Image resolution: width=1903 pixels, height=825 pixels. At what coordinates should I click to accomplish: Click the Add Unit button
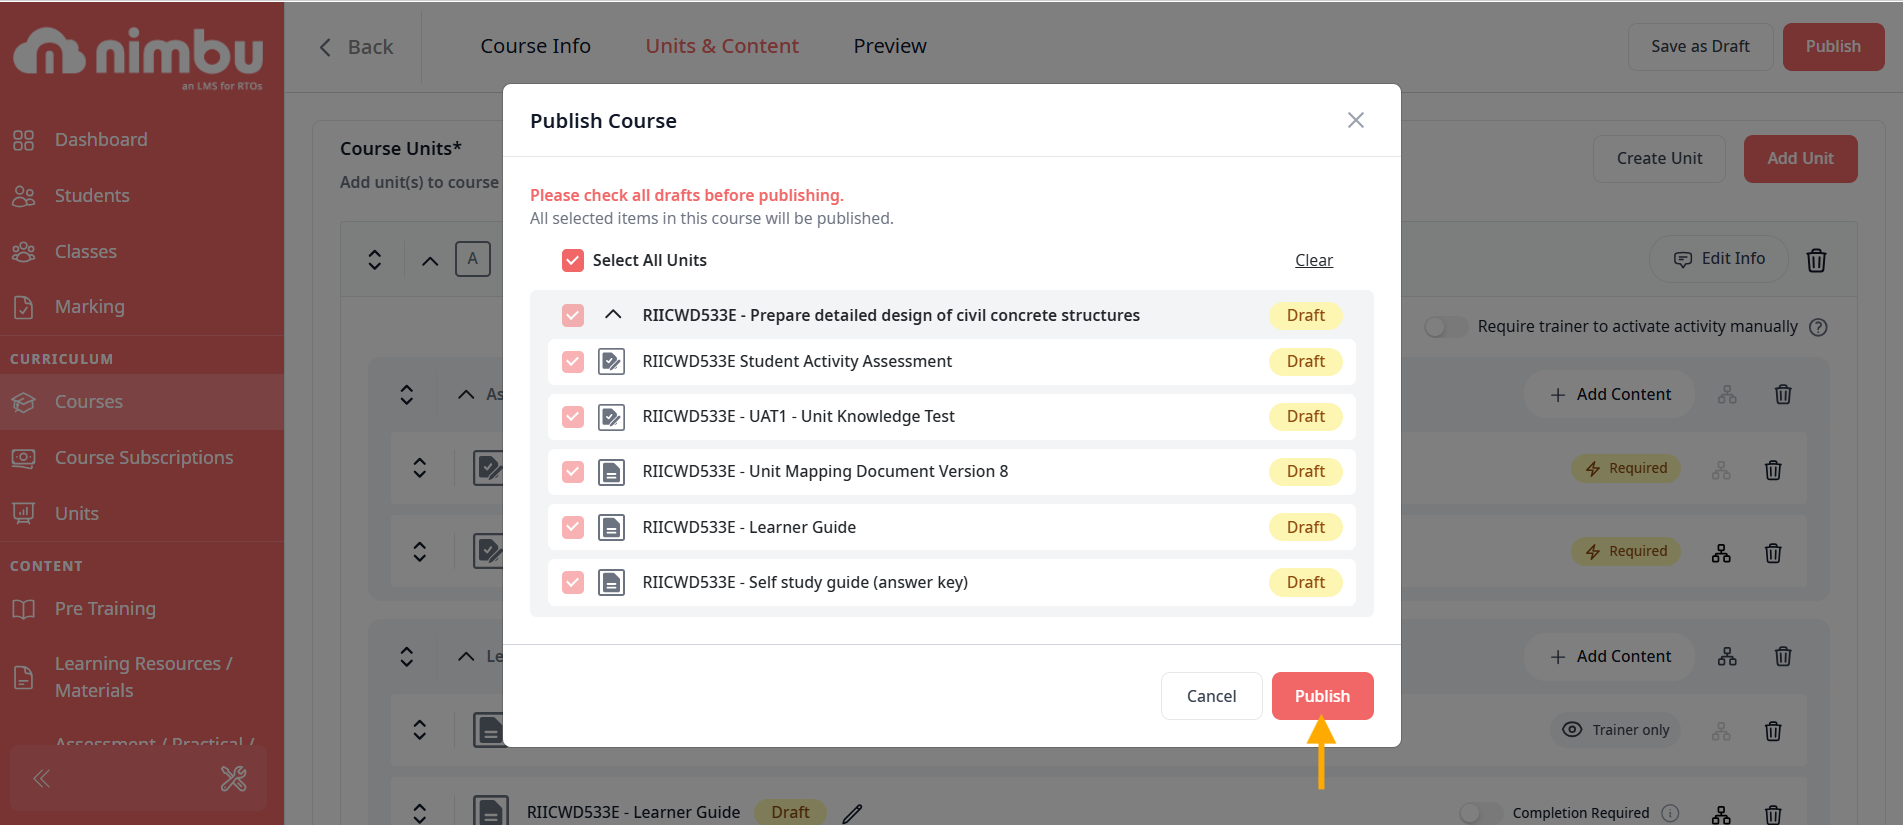1800,159
